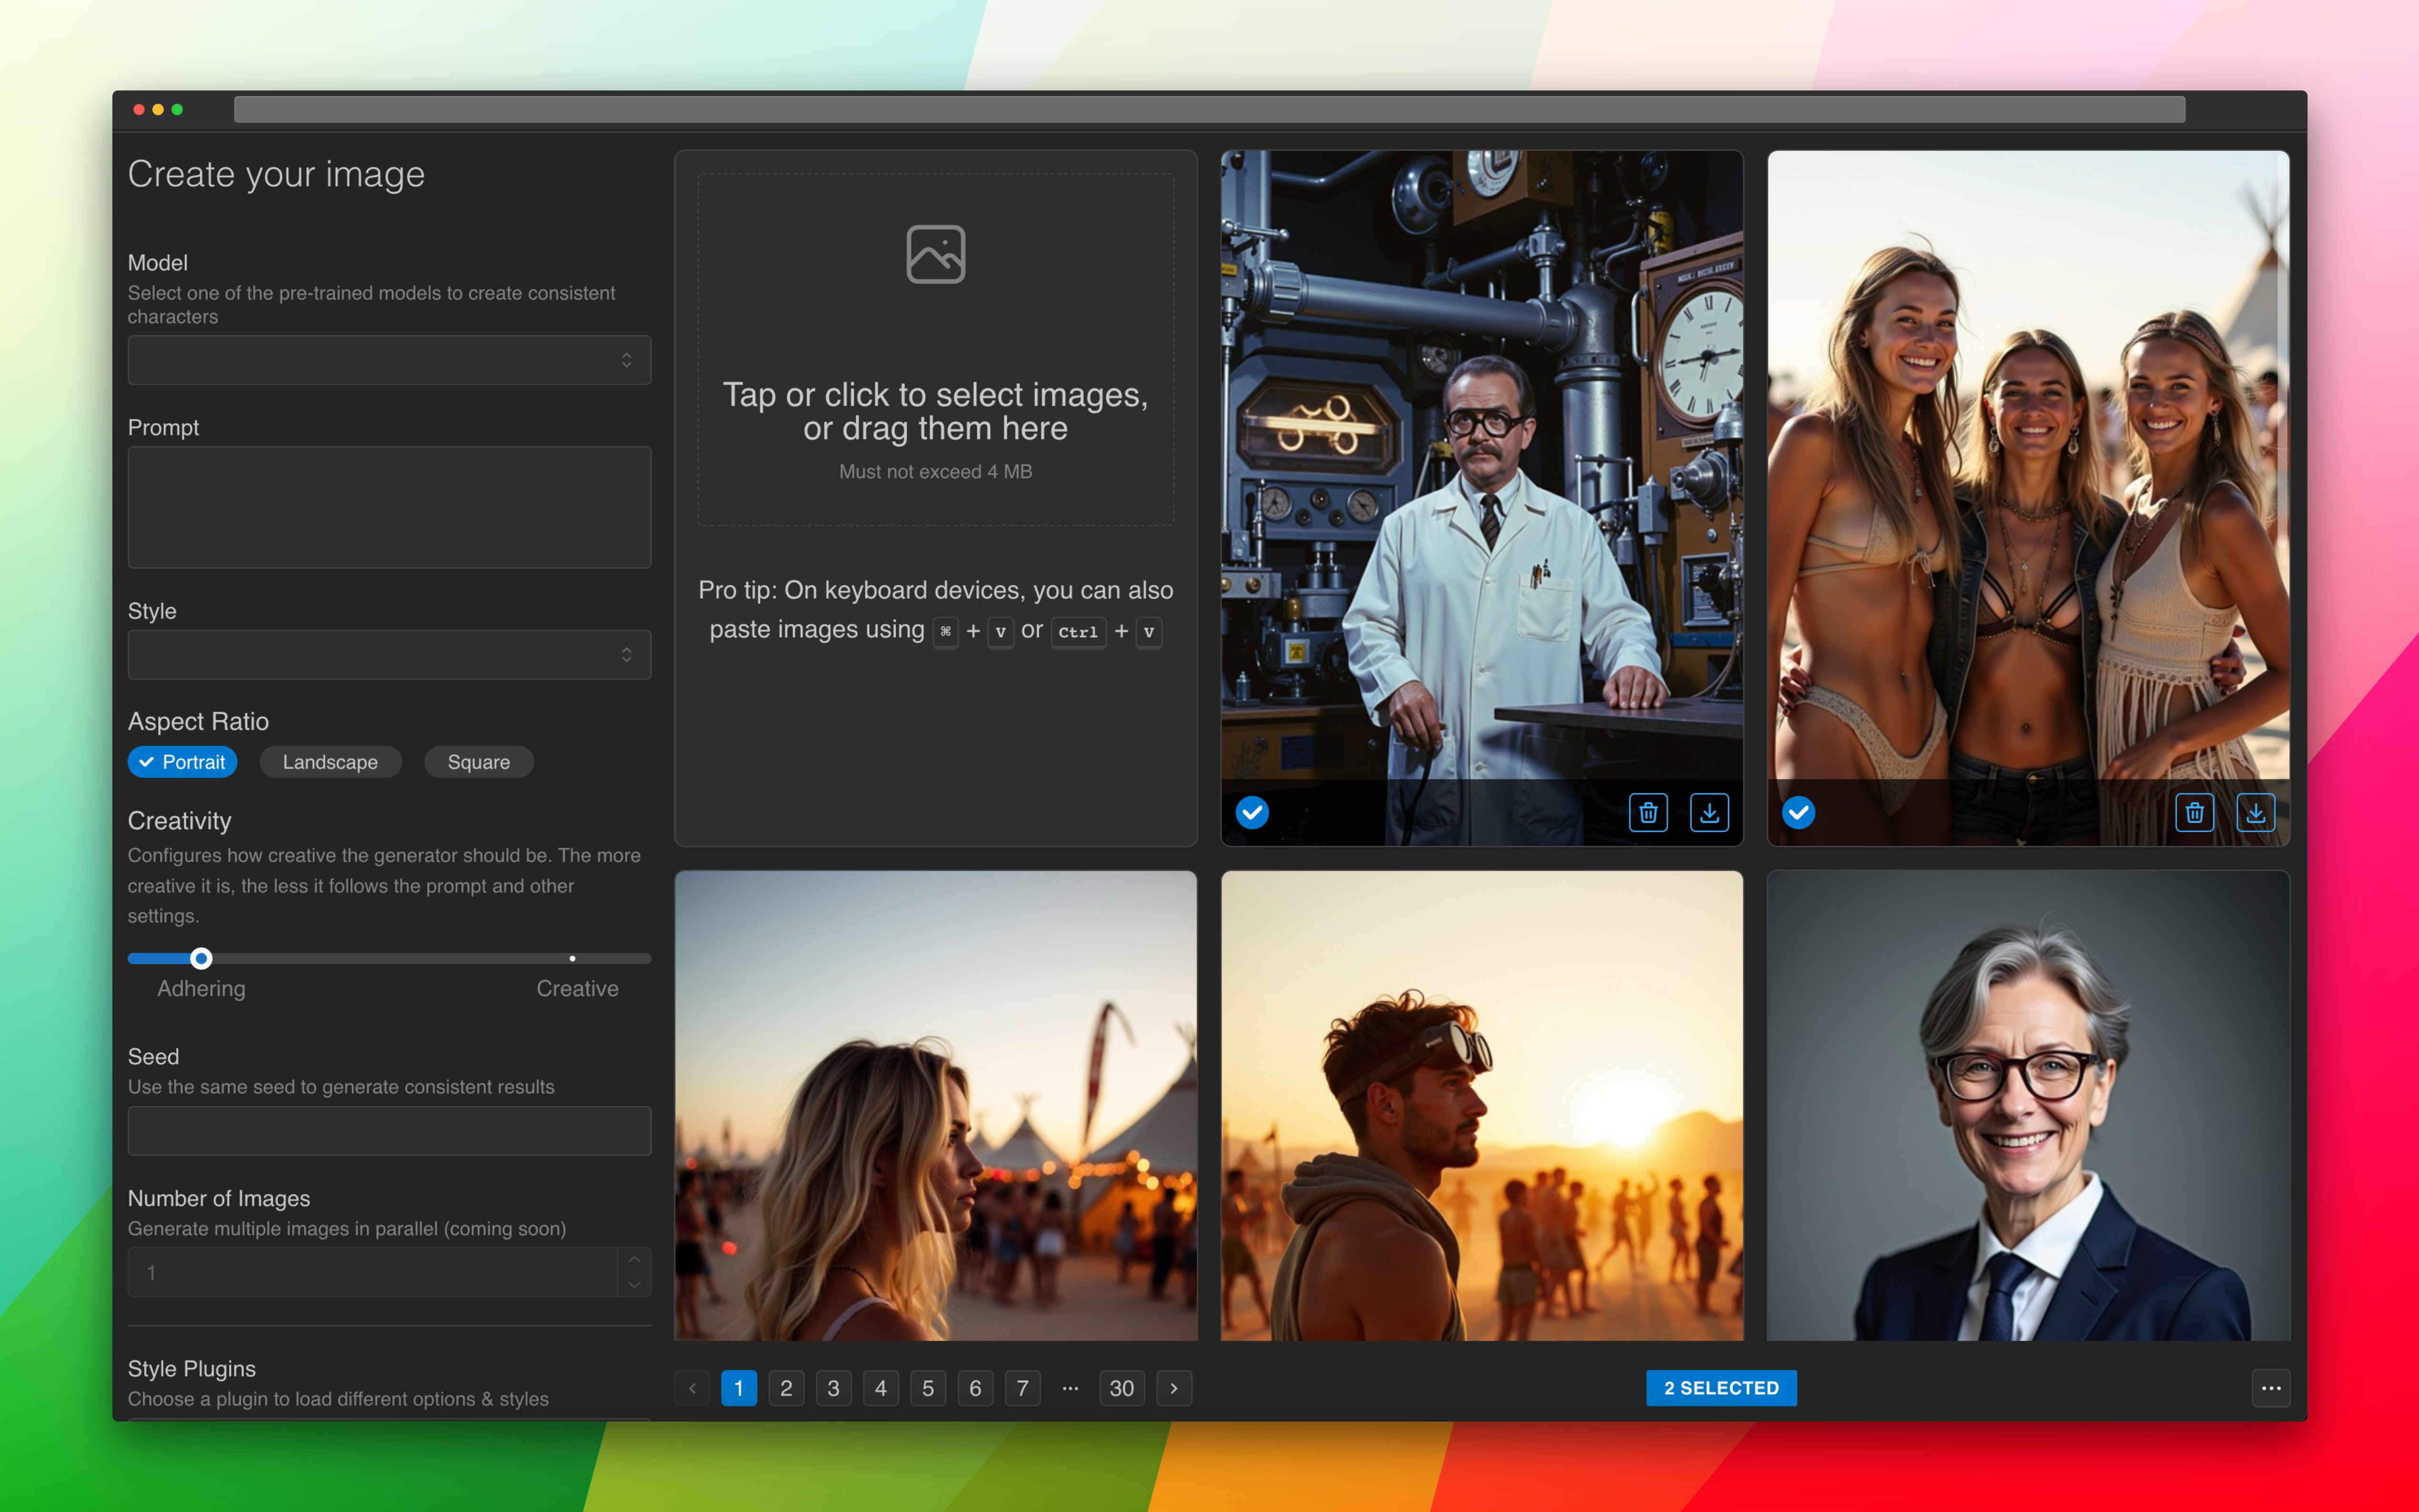
Task: Focus the Prompt text area
Action: (x=389, y=507)
